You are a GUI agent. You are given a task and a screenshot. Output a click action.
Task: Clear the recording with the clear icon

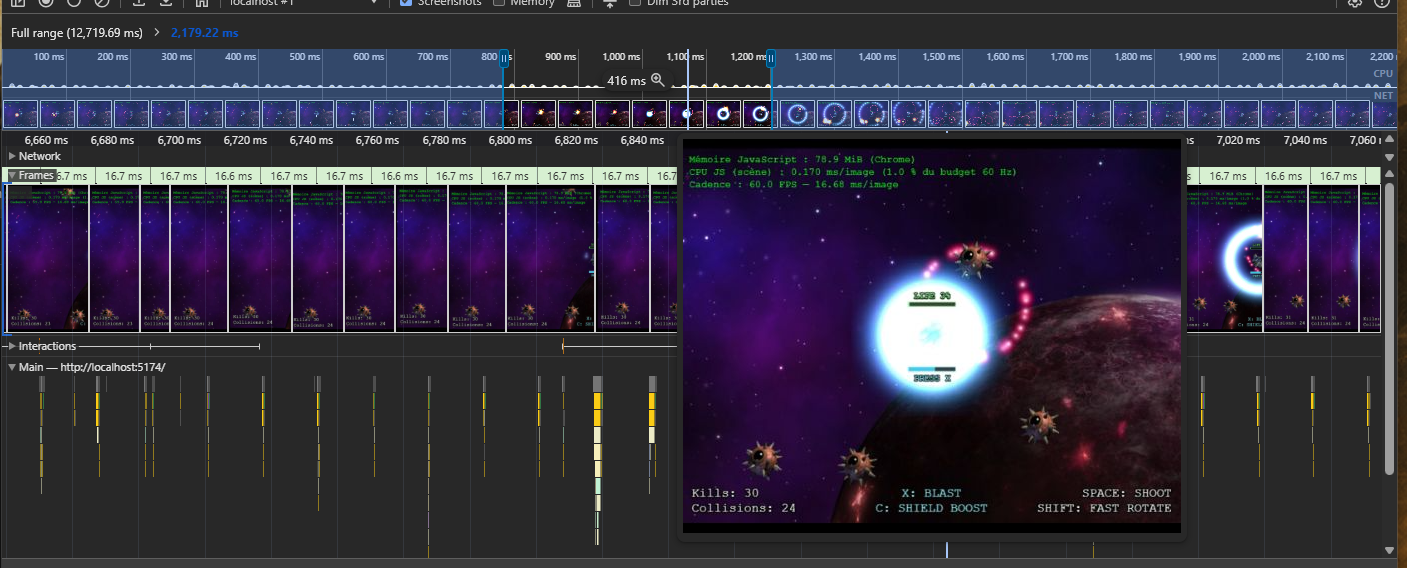pos(100,3)
